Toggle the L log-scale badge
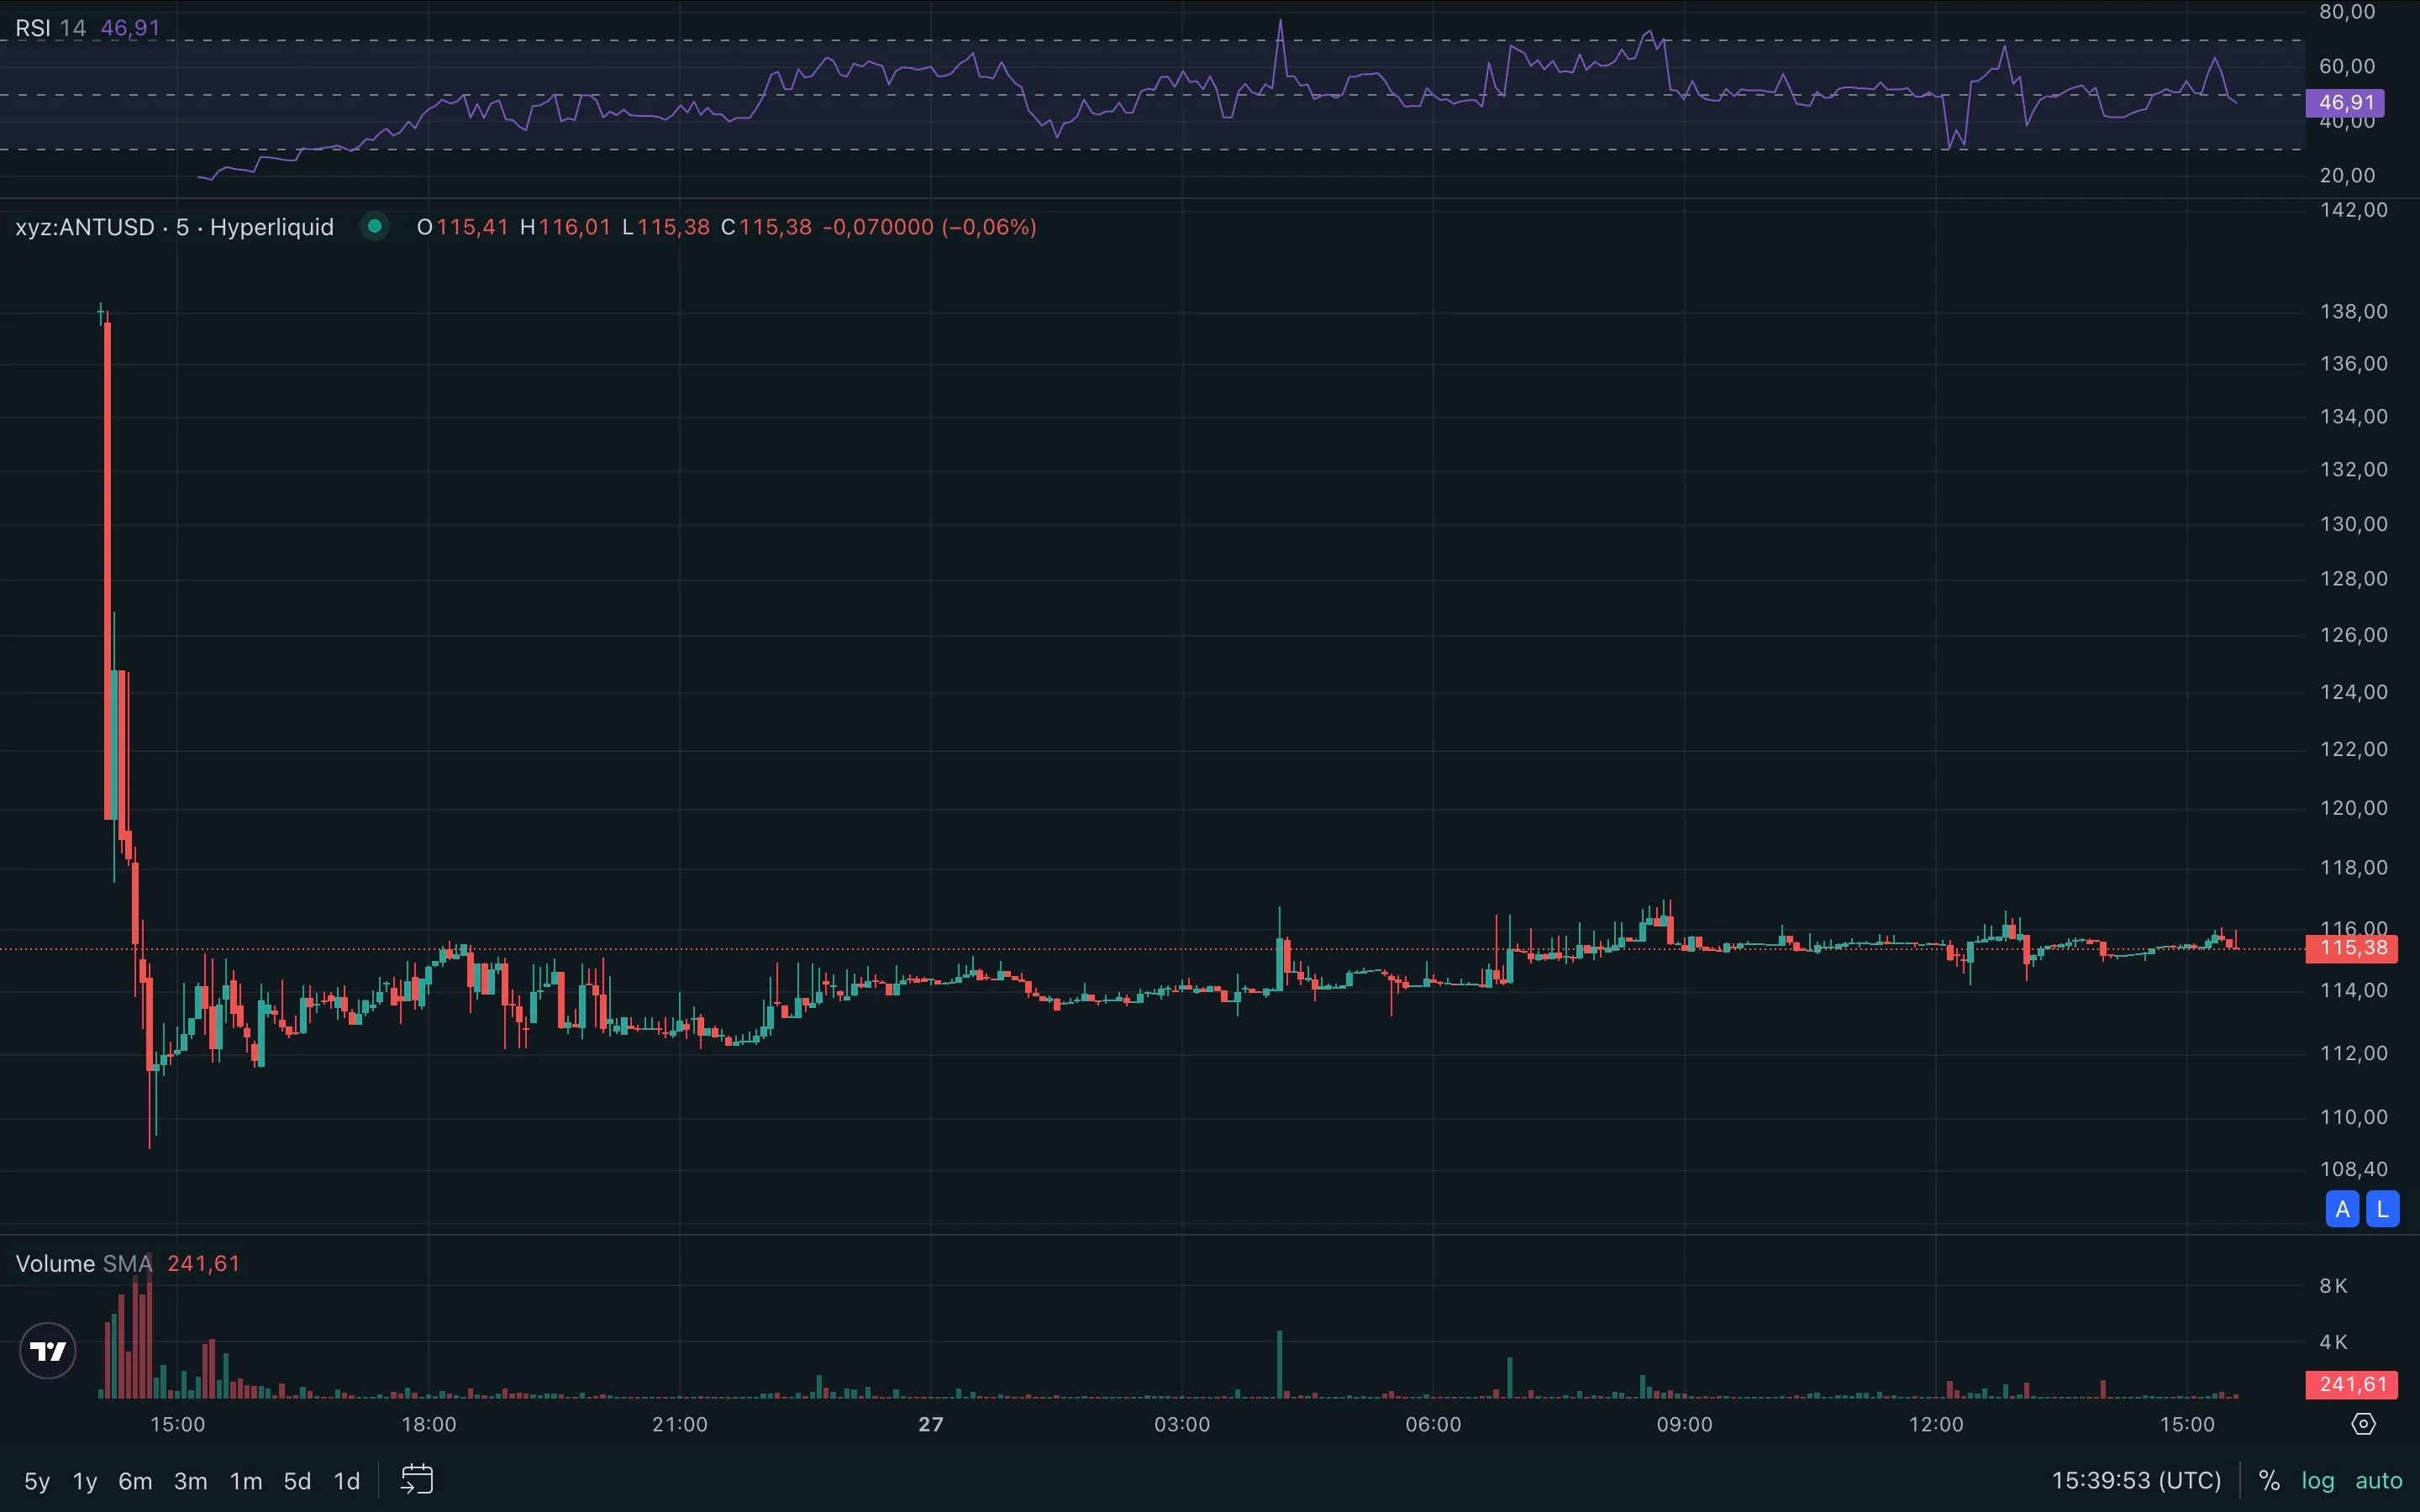 coord(2383,1209)
